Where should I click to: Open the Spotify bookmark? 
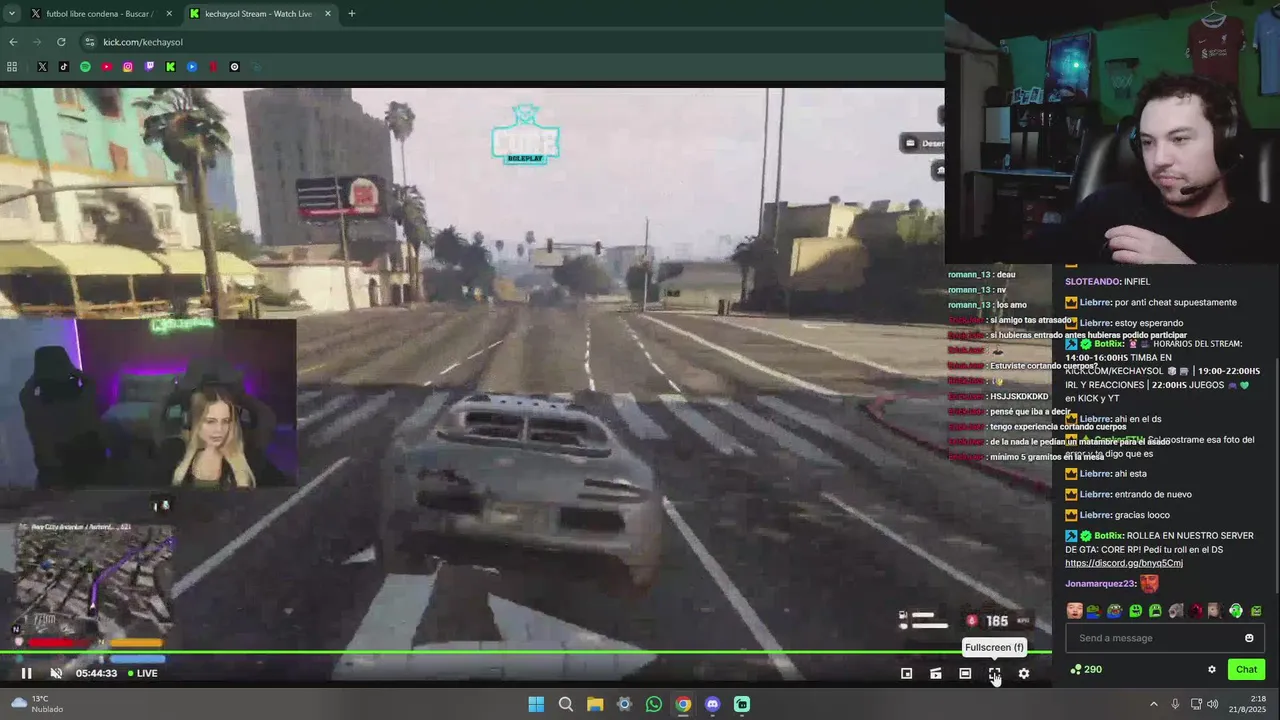(85, 67)
